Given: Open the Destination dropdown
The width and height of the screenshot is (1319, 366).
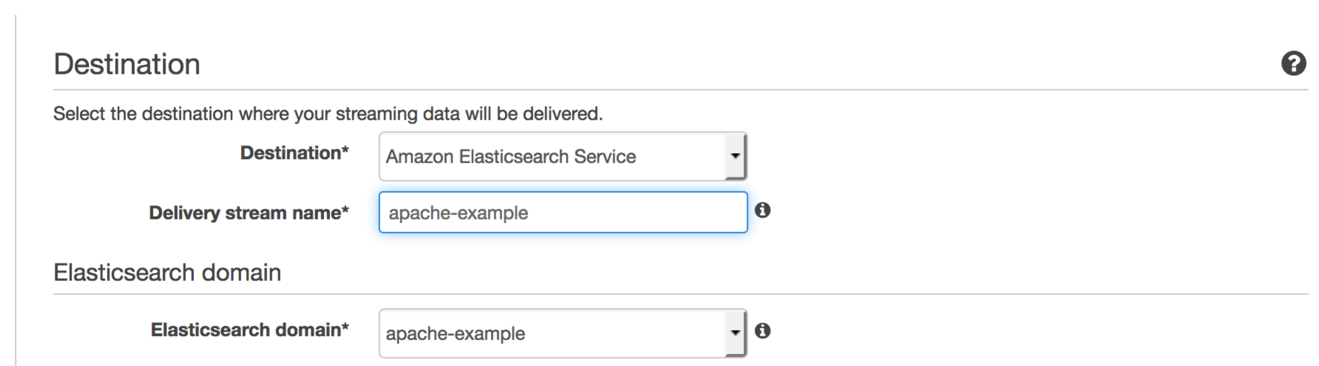Looking at the screenshot, I should coord(563,156).
